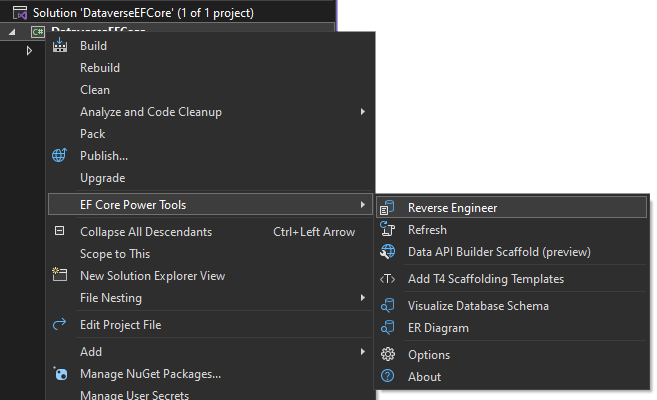Expand the File Nesting submenu arrow
This screenshot has height=400, width=657.
(x=362, y=298)
